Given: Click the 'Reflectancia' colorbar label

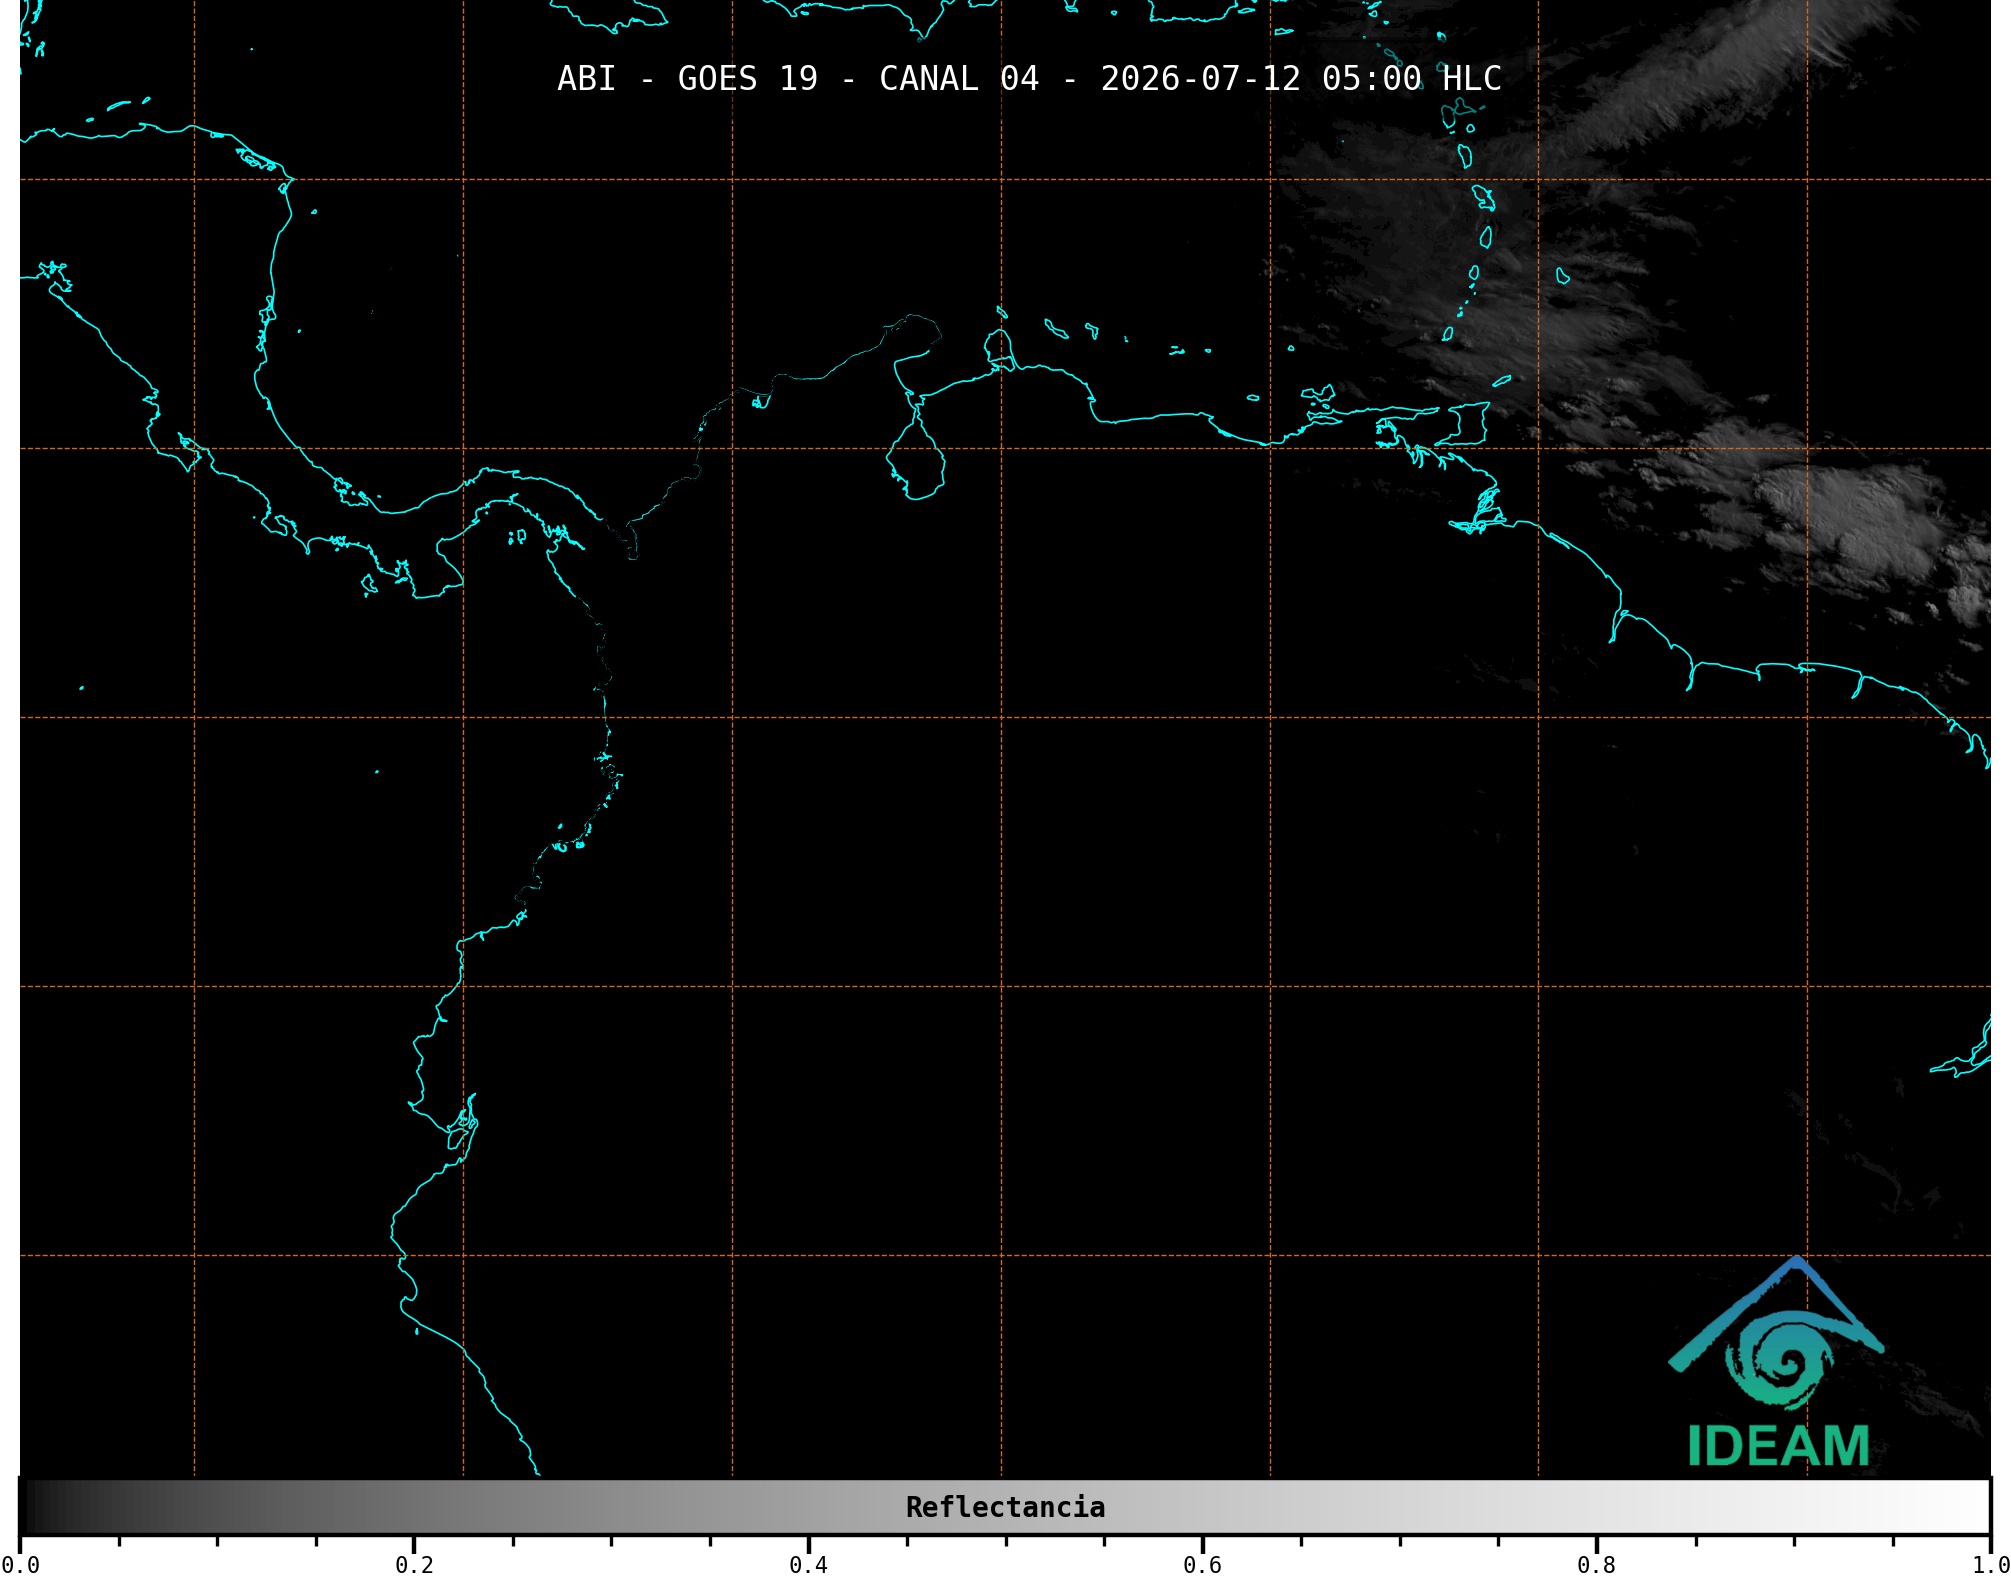Looking at the screenshot, I should point(1005,1507).
